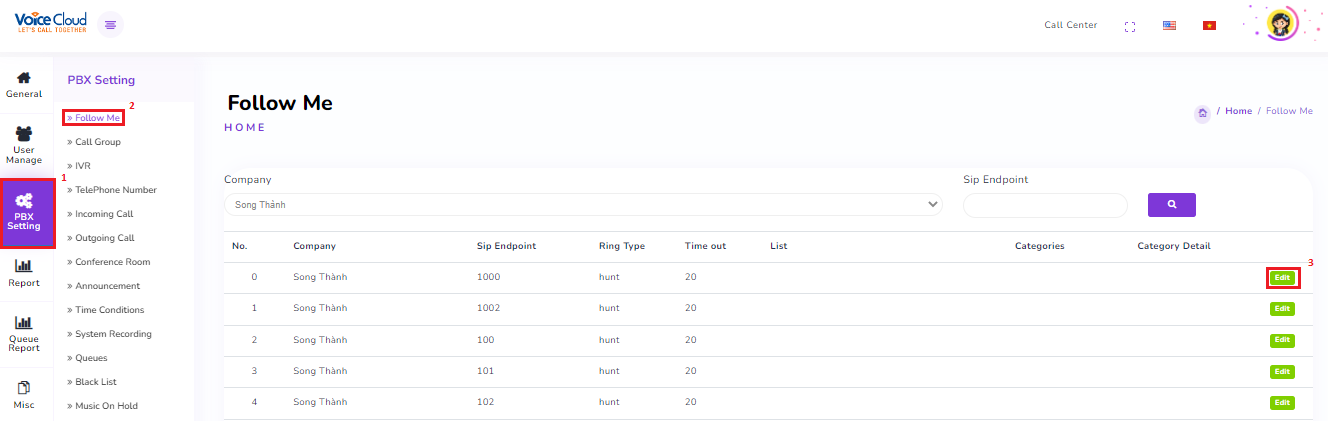The image size is (1328, 421).
Task: Open User Manage sidebar section
Action: (x=24, y=145)
